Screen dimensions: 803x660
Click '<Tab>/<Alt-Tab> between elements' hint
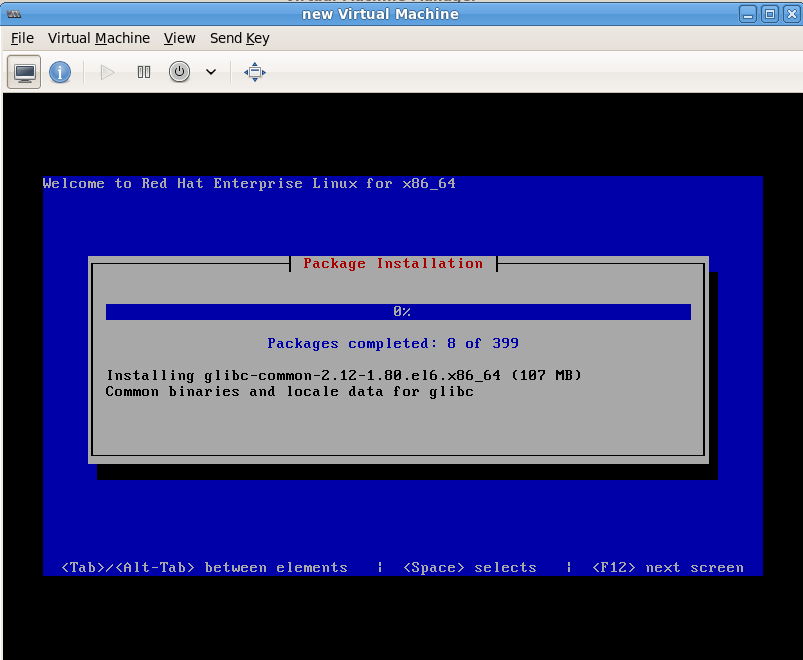pyautogui.click(x=204, y=568)
